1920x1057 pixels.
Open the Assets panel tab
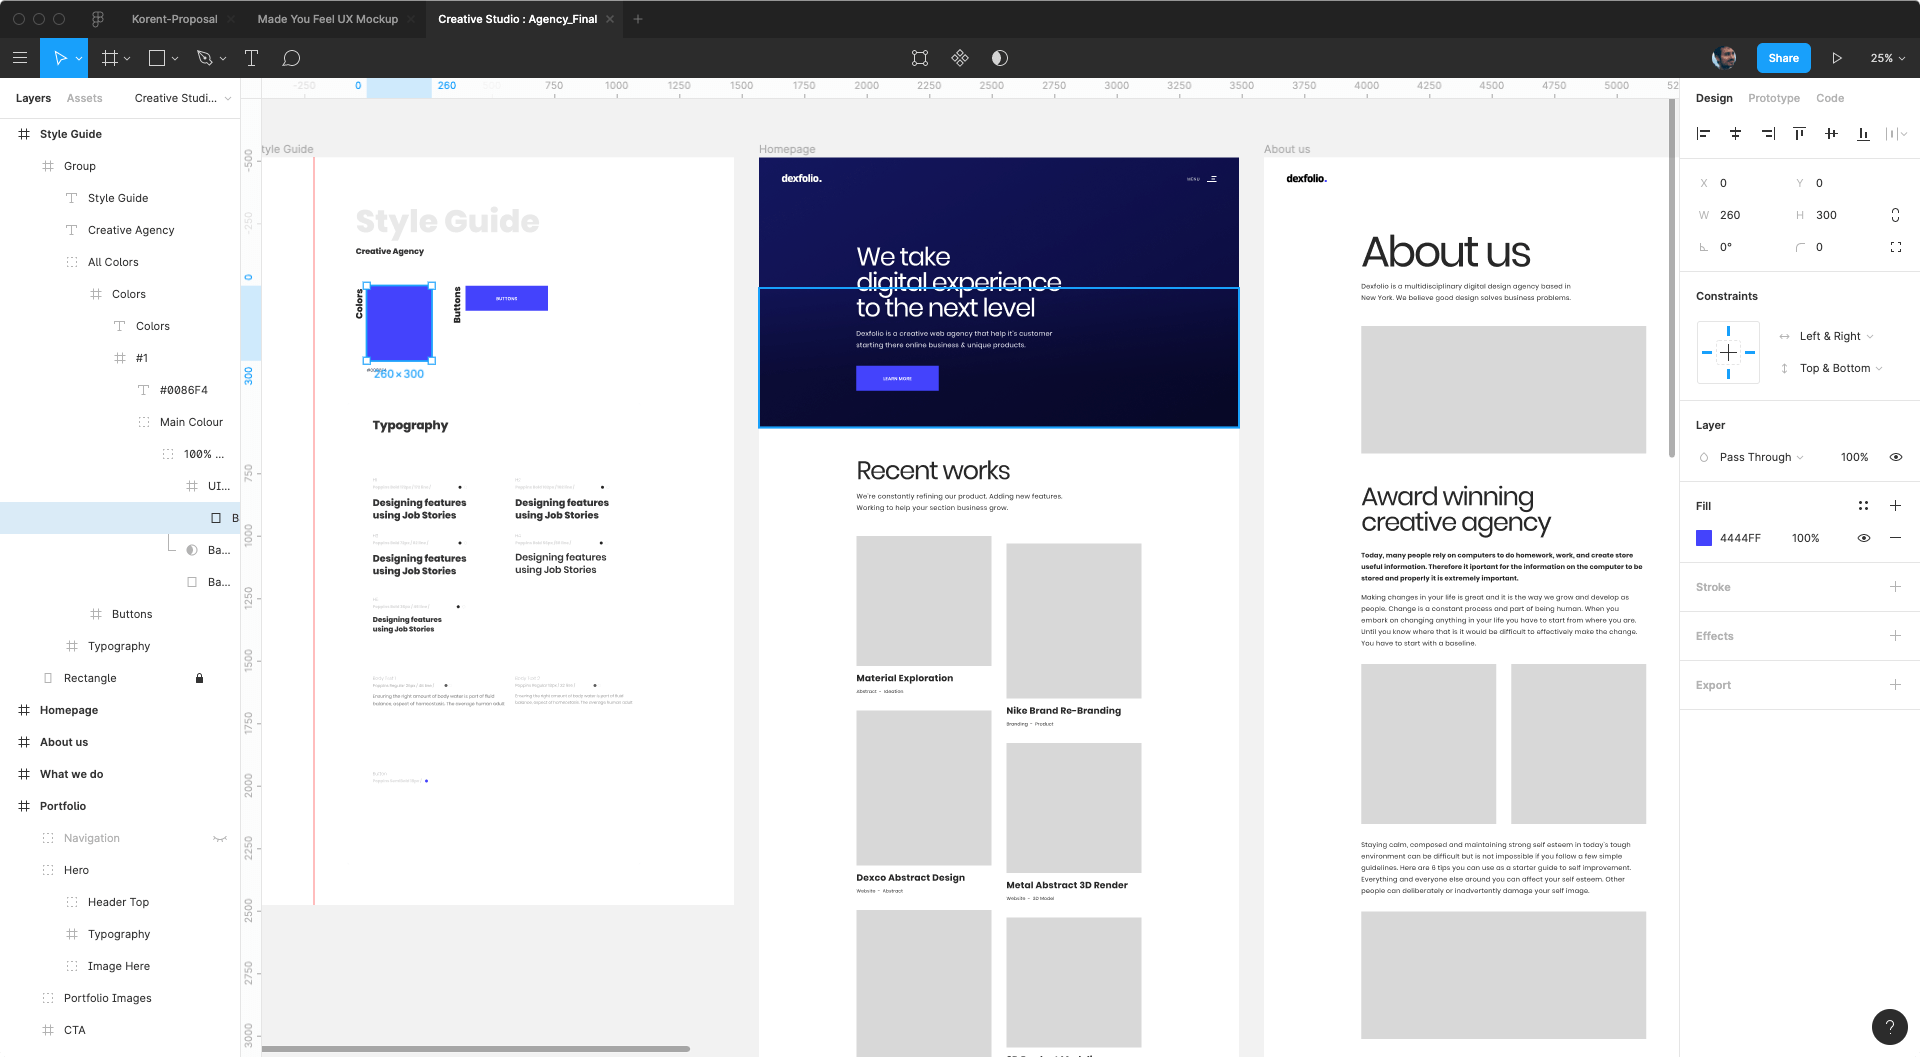[x=84, y=98]
